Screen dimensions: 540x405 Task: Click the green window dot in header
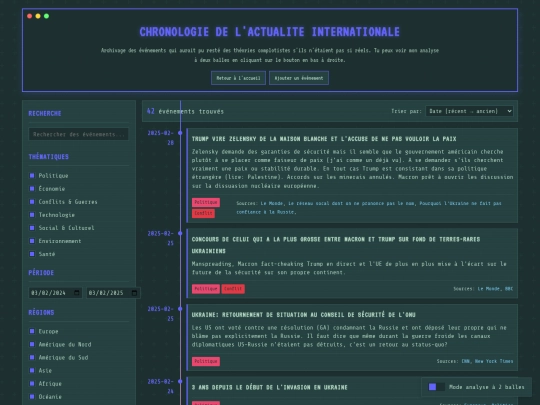pyautogui.click(x=46, y=16)
